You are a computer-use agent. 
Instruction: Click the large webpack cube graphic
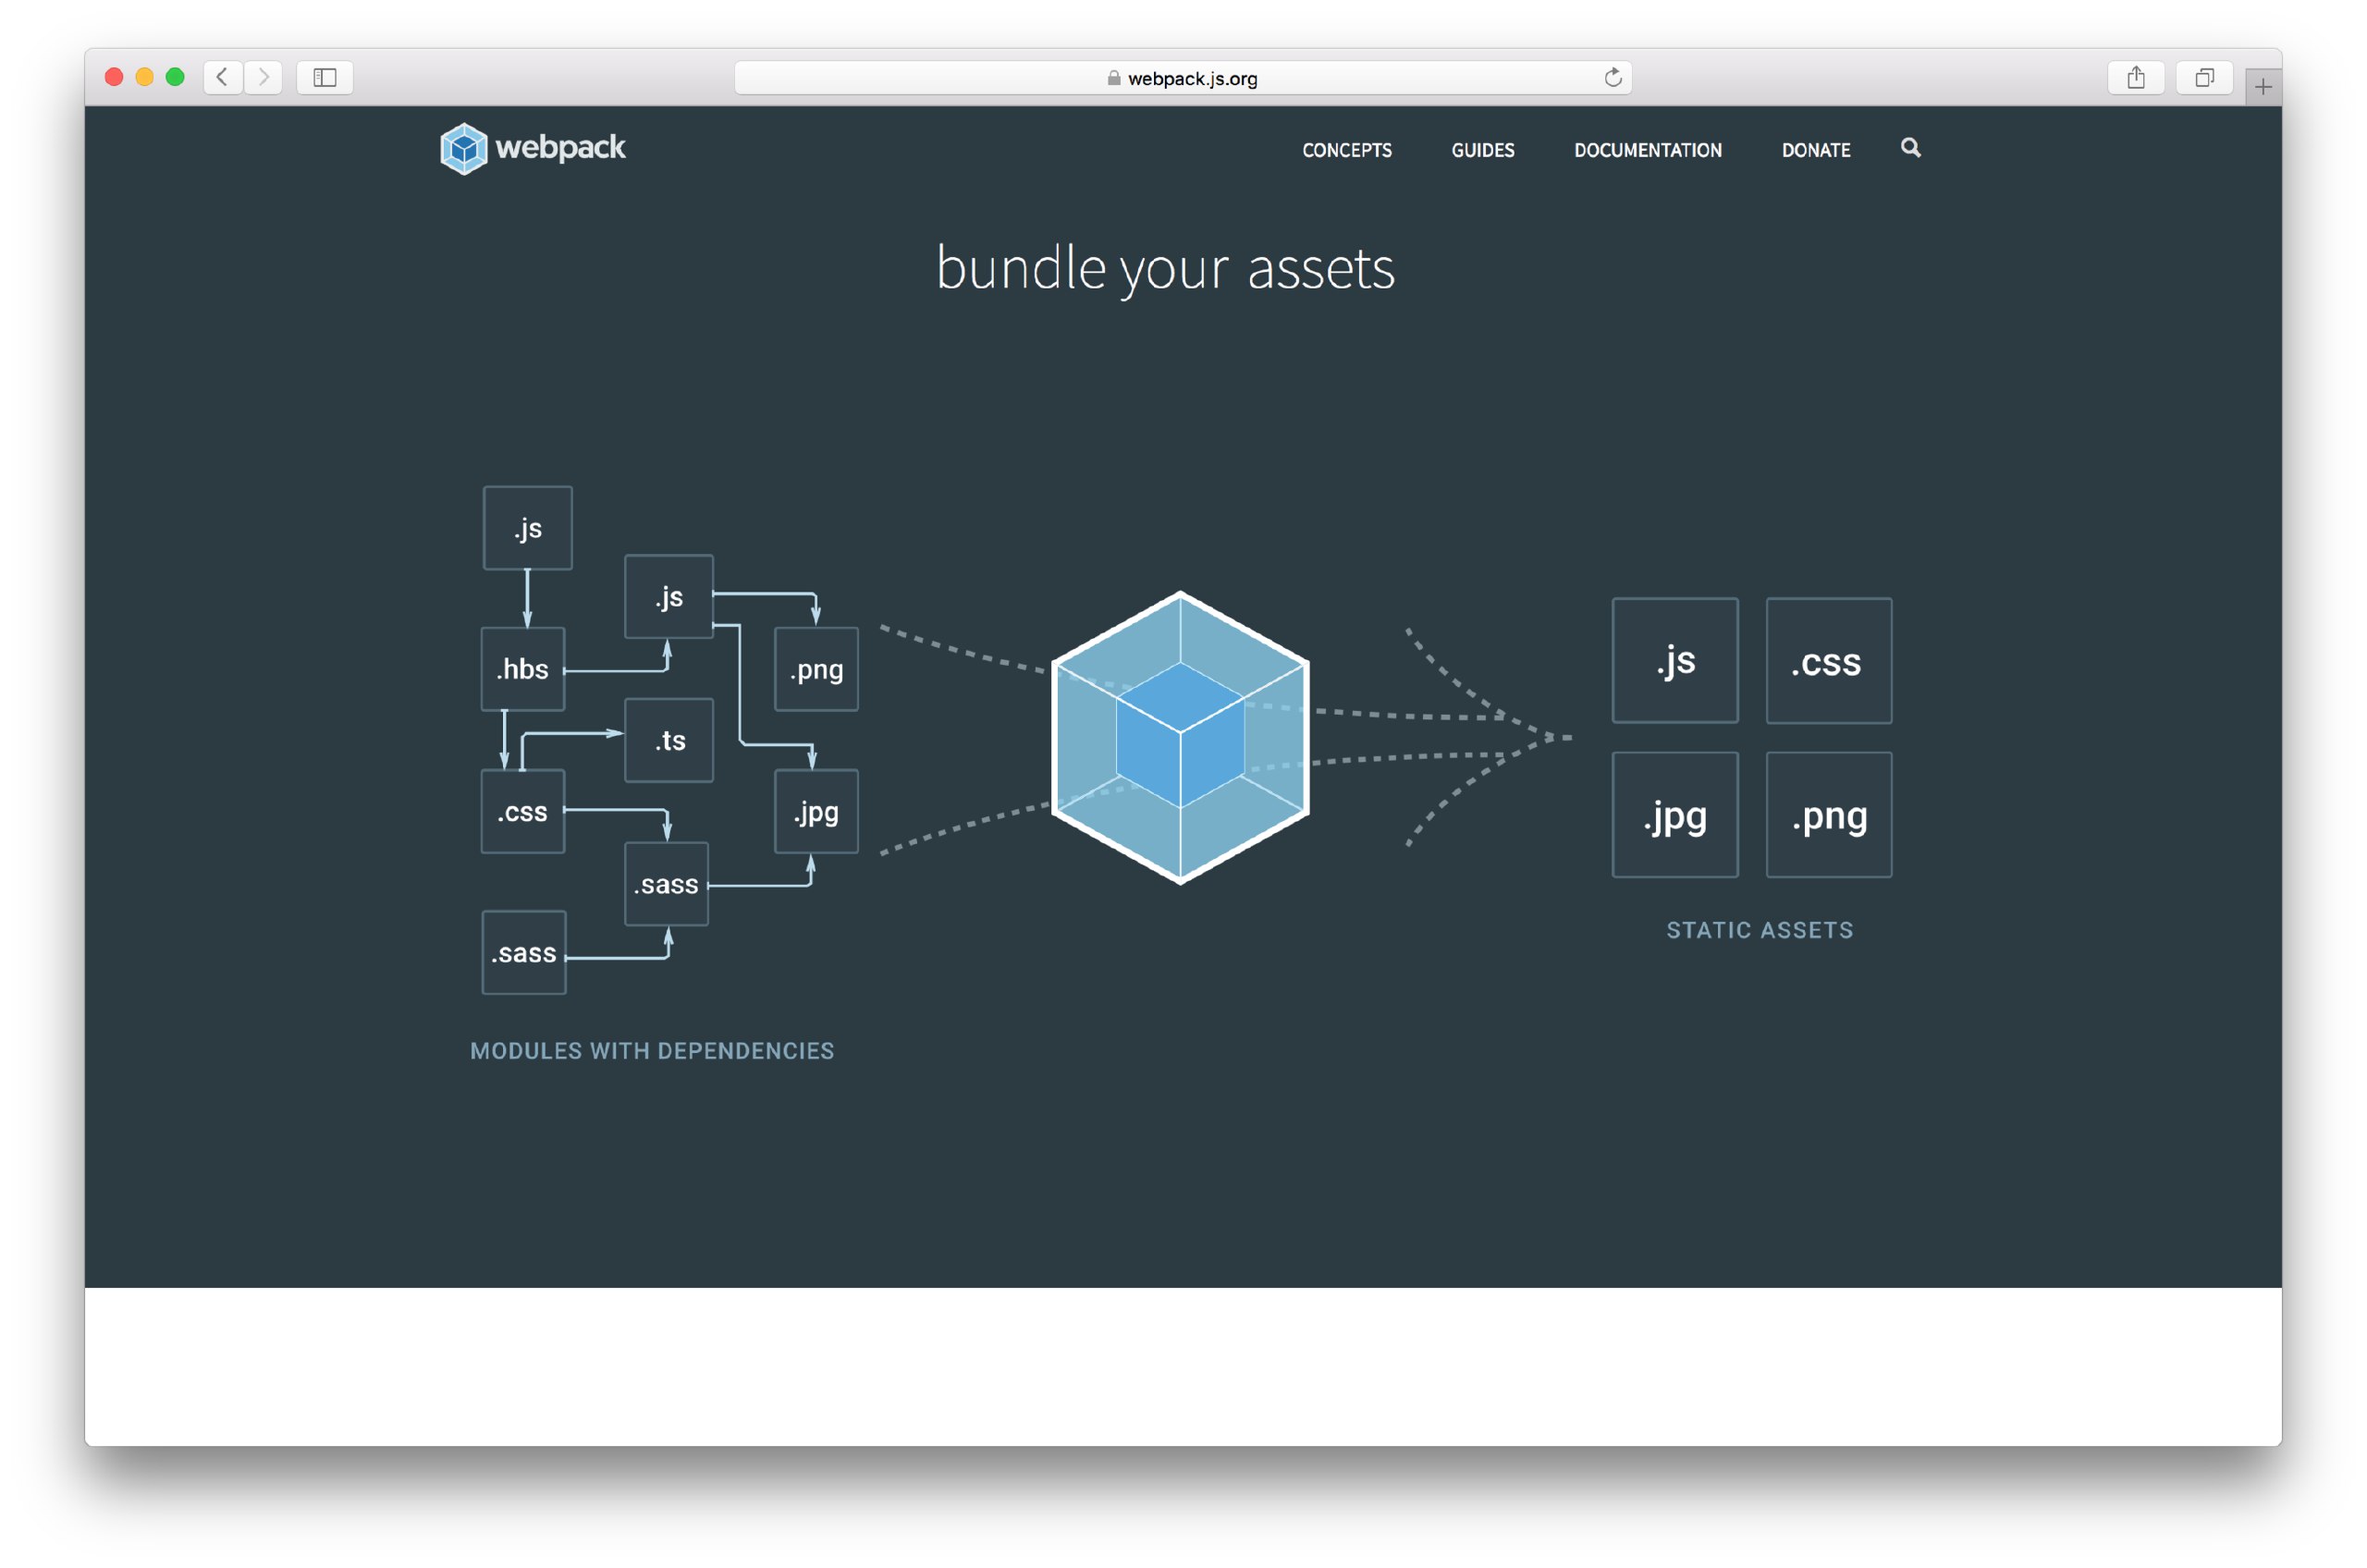(1180, 738)
